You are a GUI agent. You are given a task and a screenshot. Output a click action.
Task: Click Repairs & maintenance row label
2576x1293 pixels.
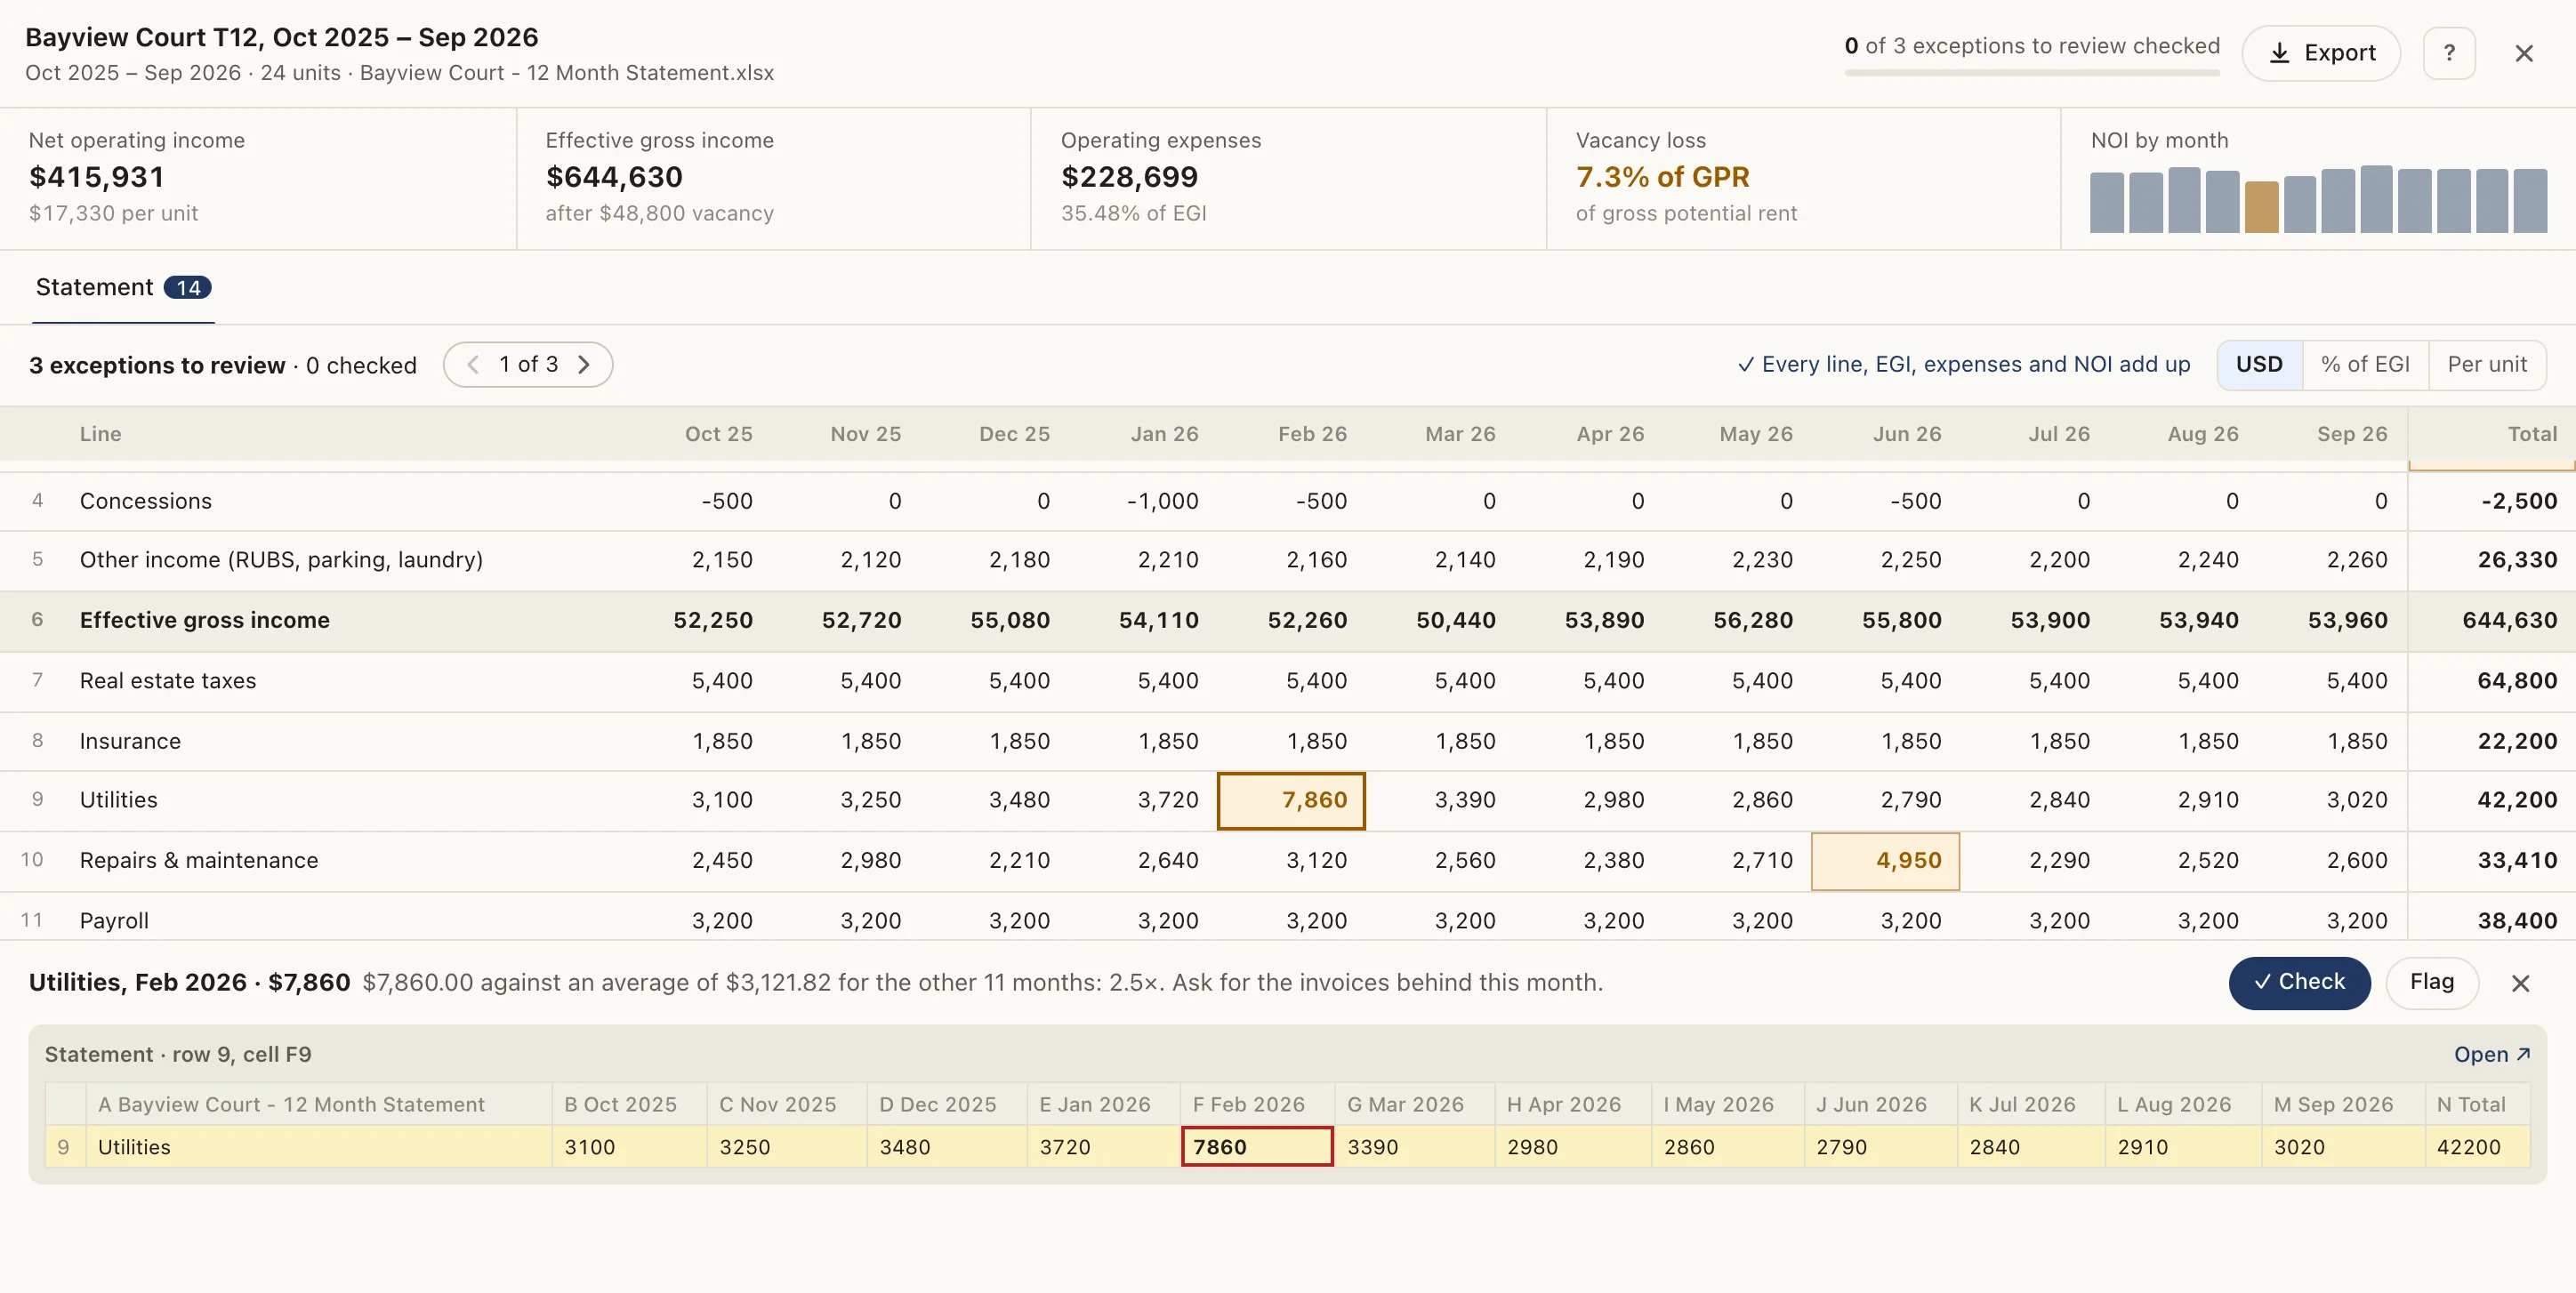pos(199,861)
